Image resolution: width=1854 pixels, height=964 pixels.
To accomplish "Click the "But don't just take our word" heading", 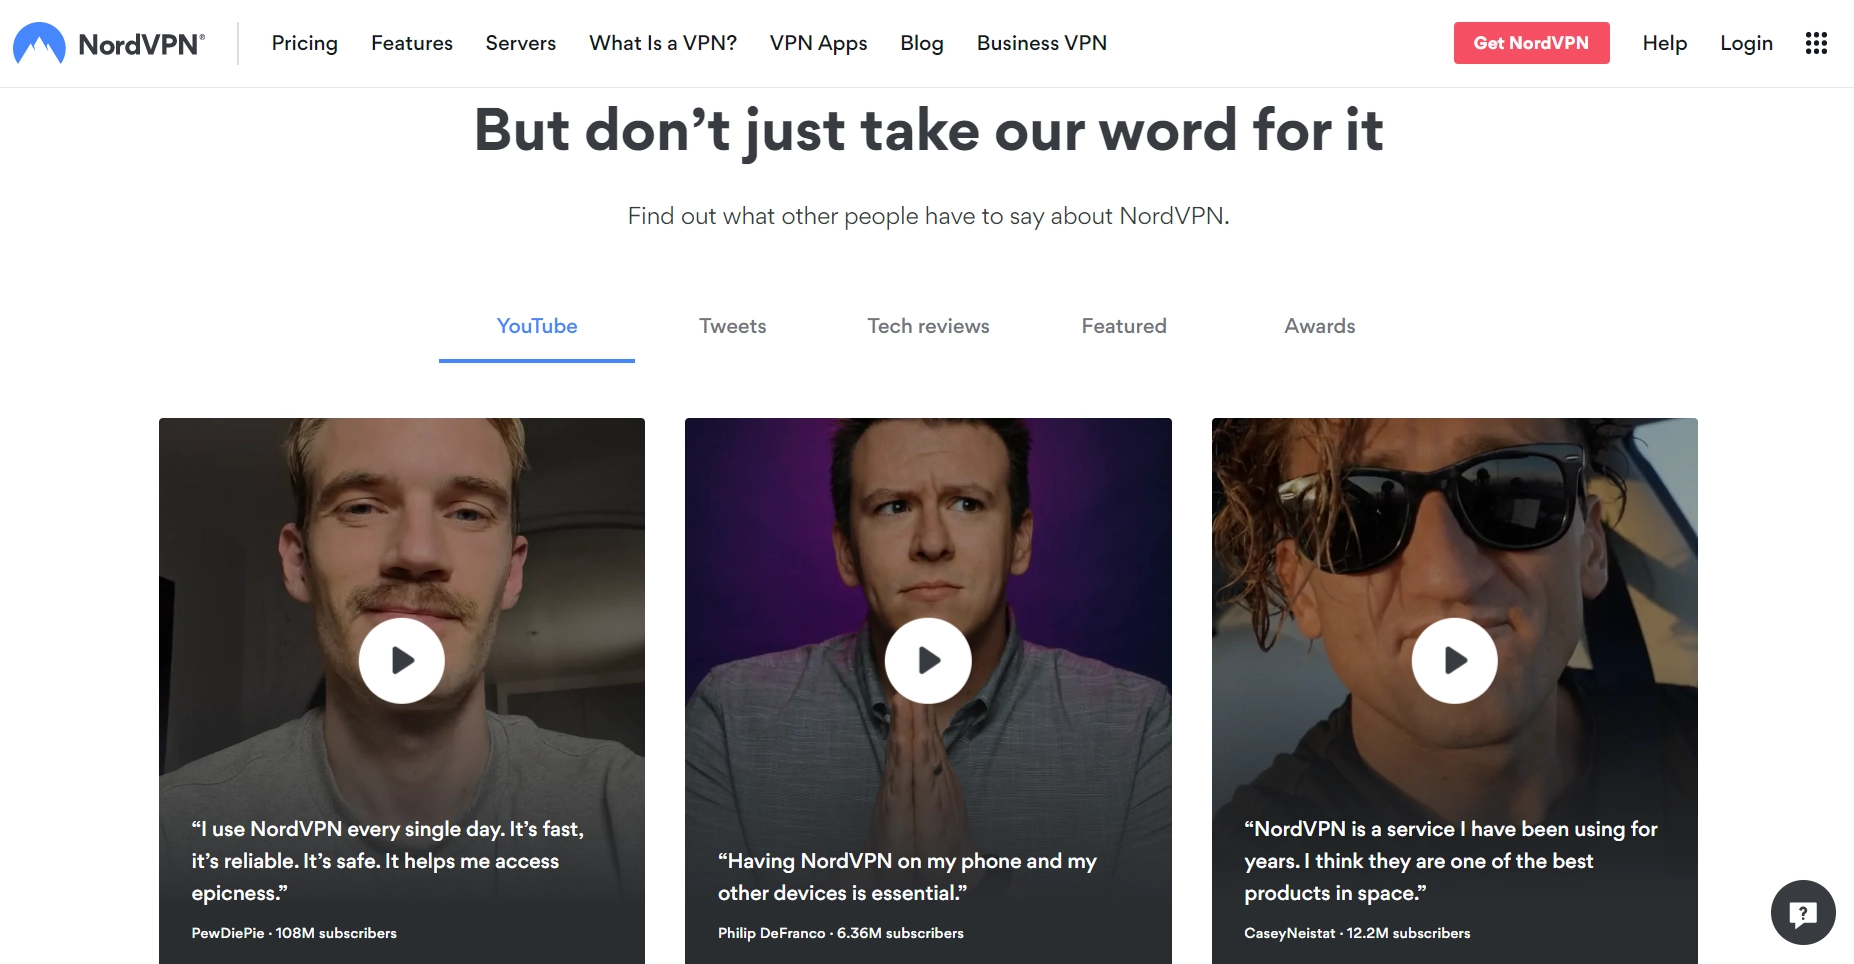I will click(x=928, y=131).
